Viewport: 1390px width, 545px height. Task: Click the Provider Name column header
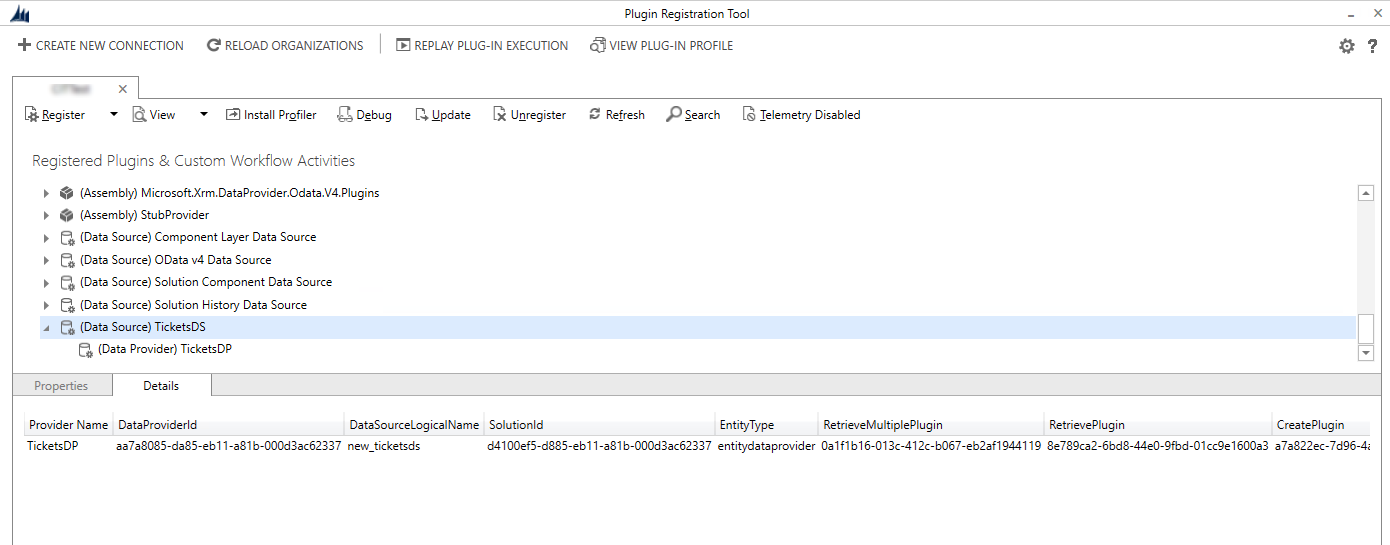click(x=68, y=425)
